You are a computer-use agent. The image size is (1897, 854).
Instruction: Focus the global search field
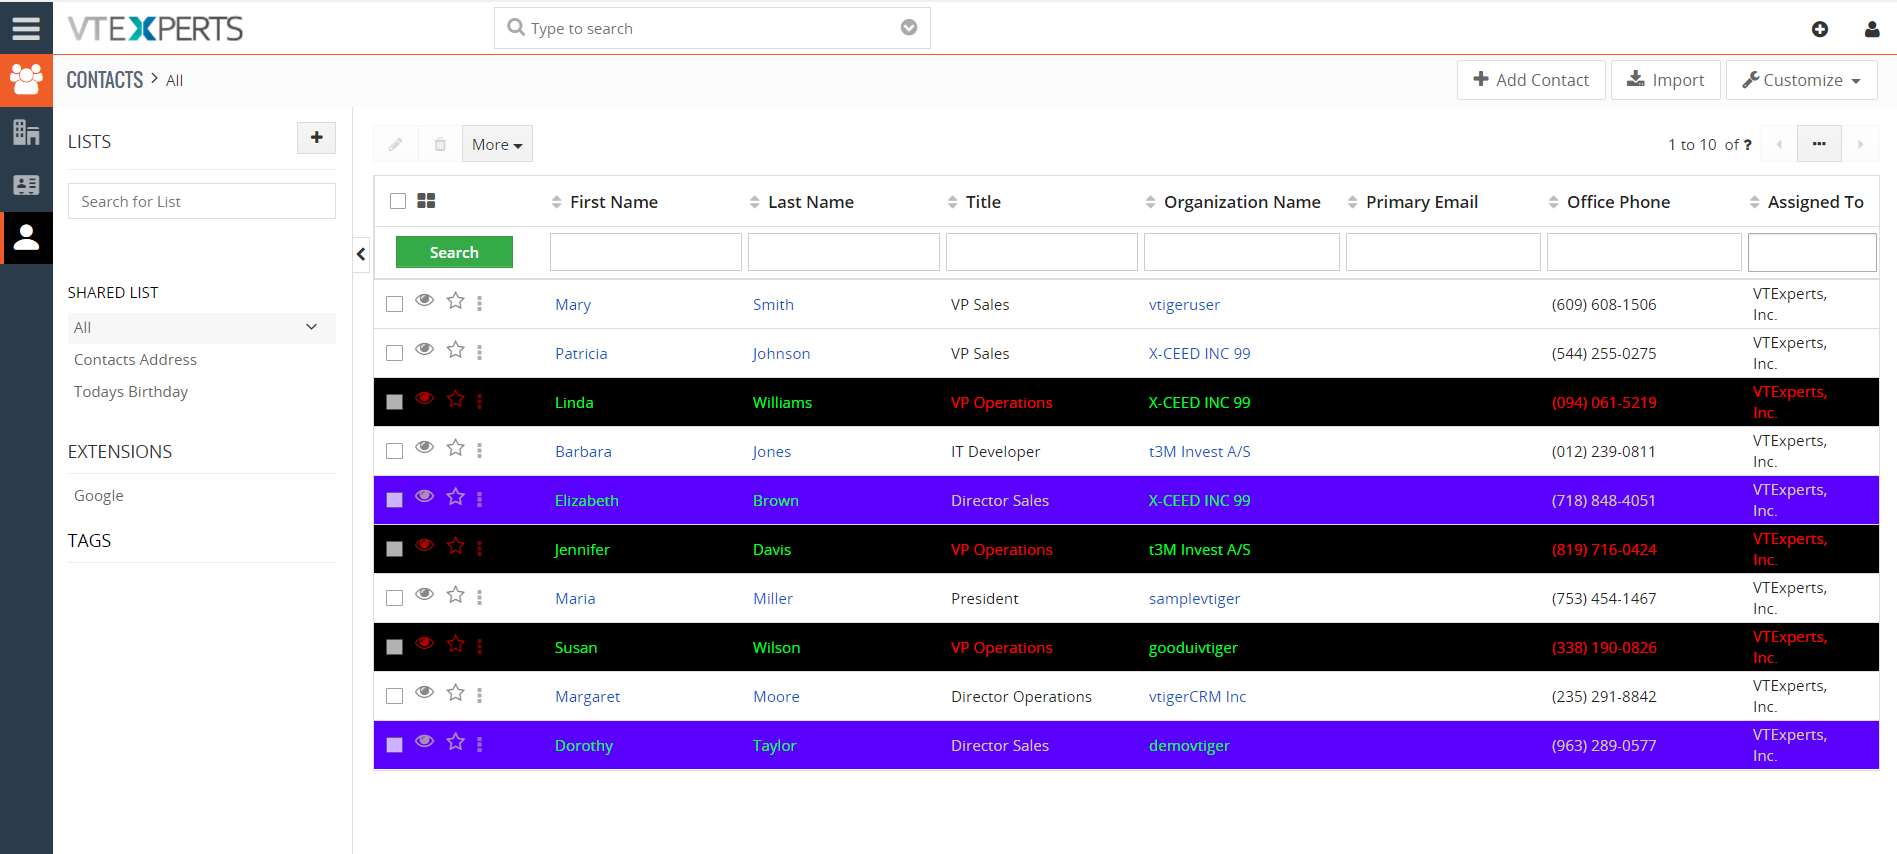pos(712,28)
